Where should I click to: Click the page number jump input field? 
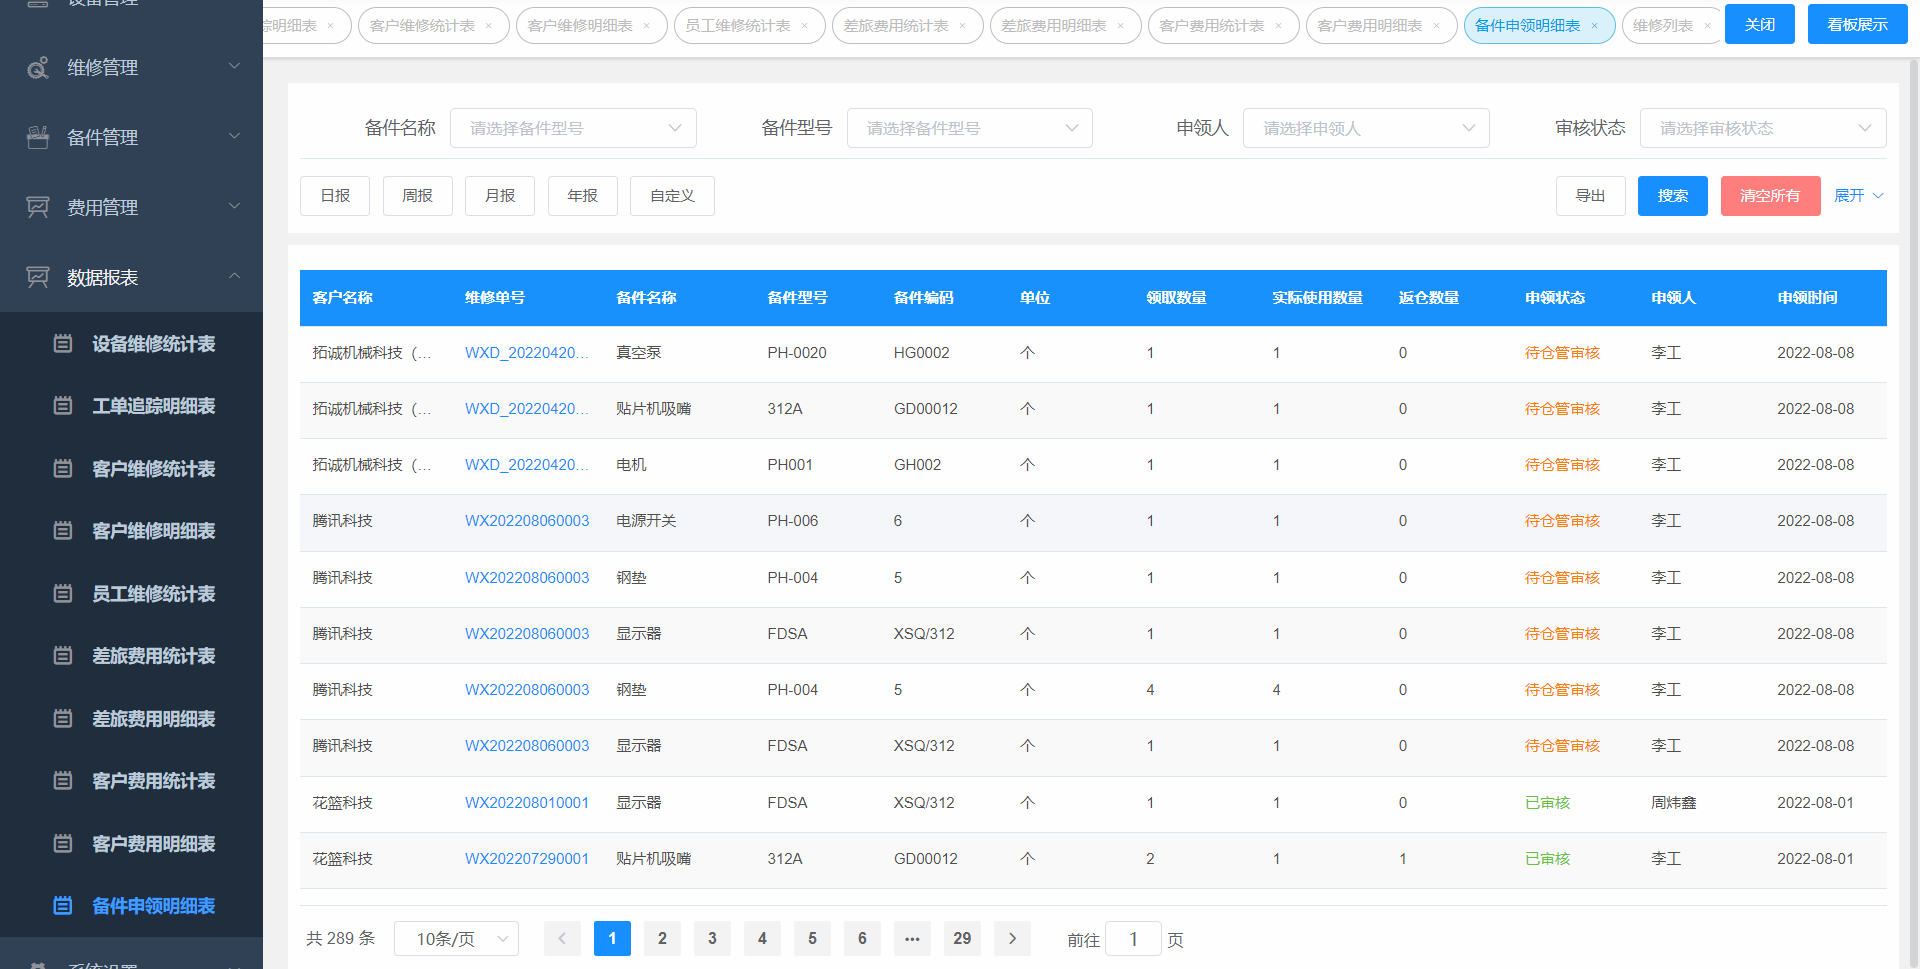point(1133,939)
